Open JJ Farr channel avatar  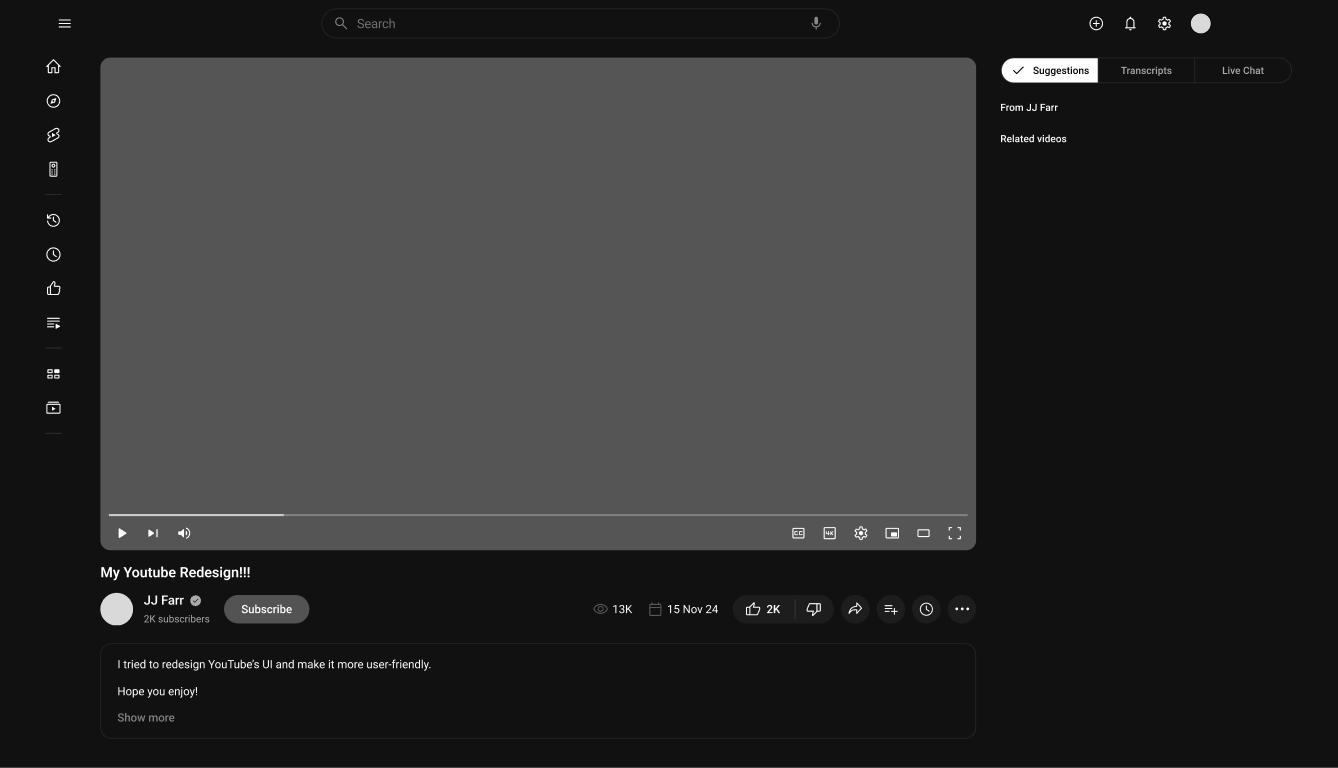pyautogui.click(x=117, y=609)
